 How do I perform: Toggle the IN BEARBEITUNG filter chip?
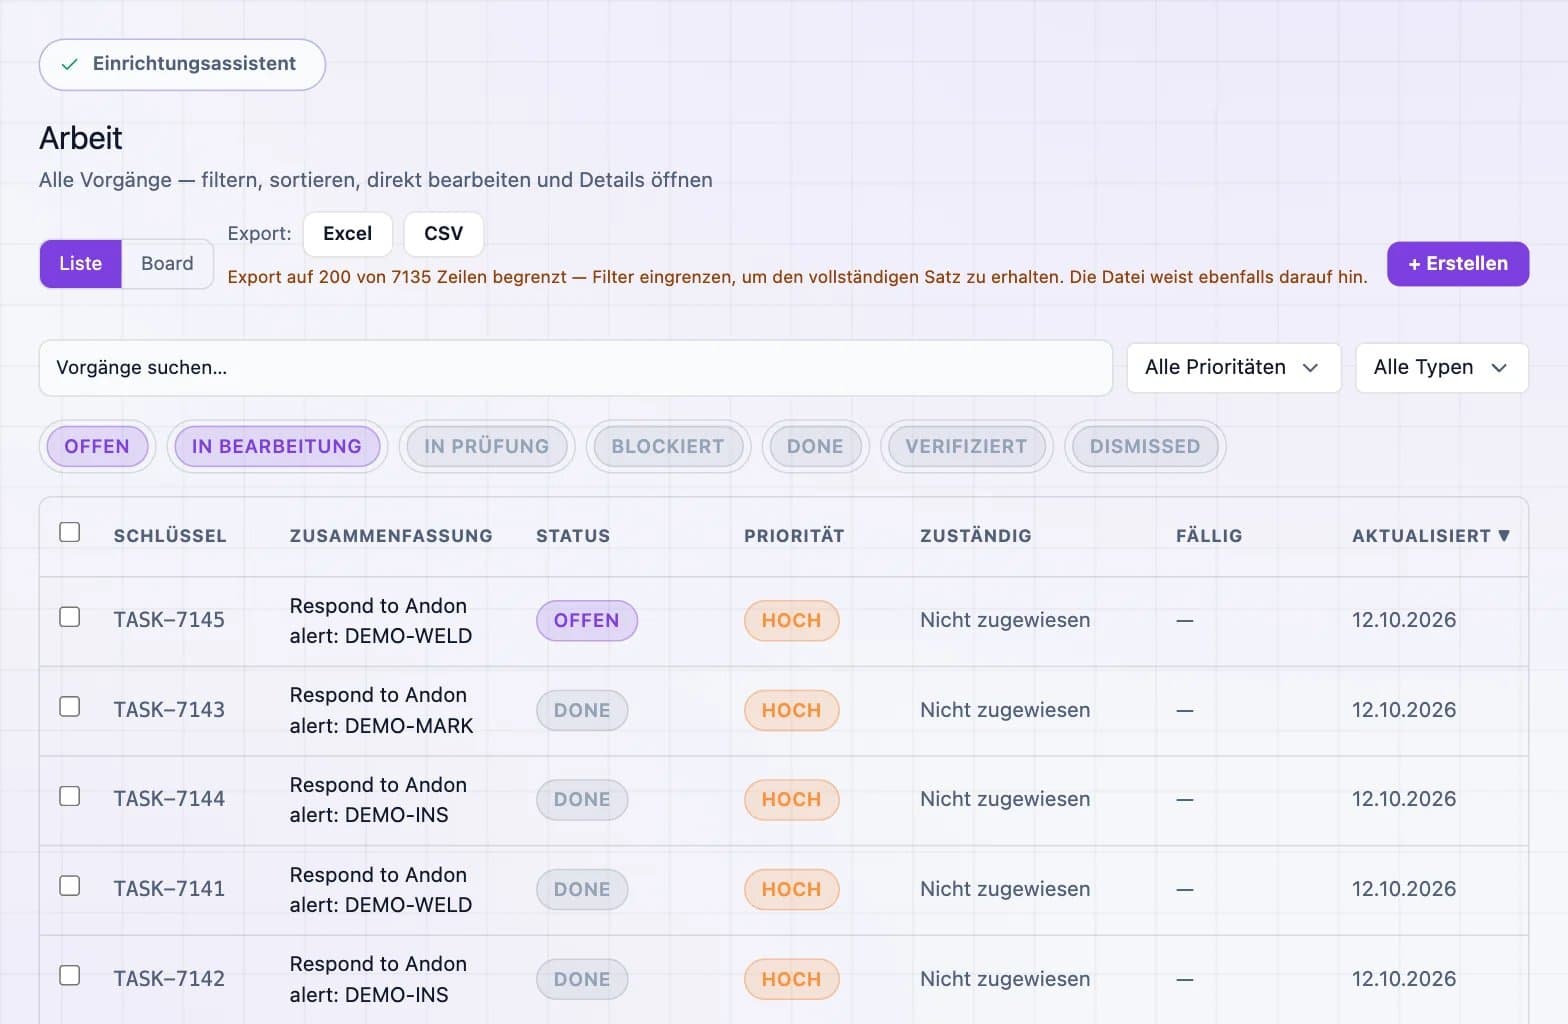pyautogui.click(x=277, y=446)
